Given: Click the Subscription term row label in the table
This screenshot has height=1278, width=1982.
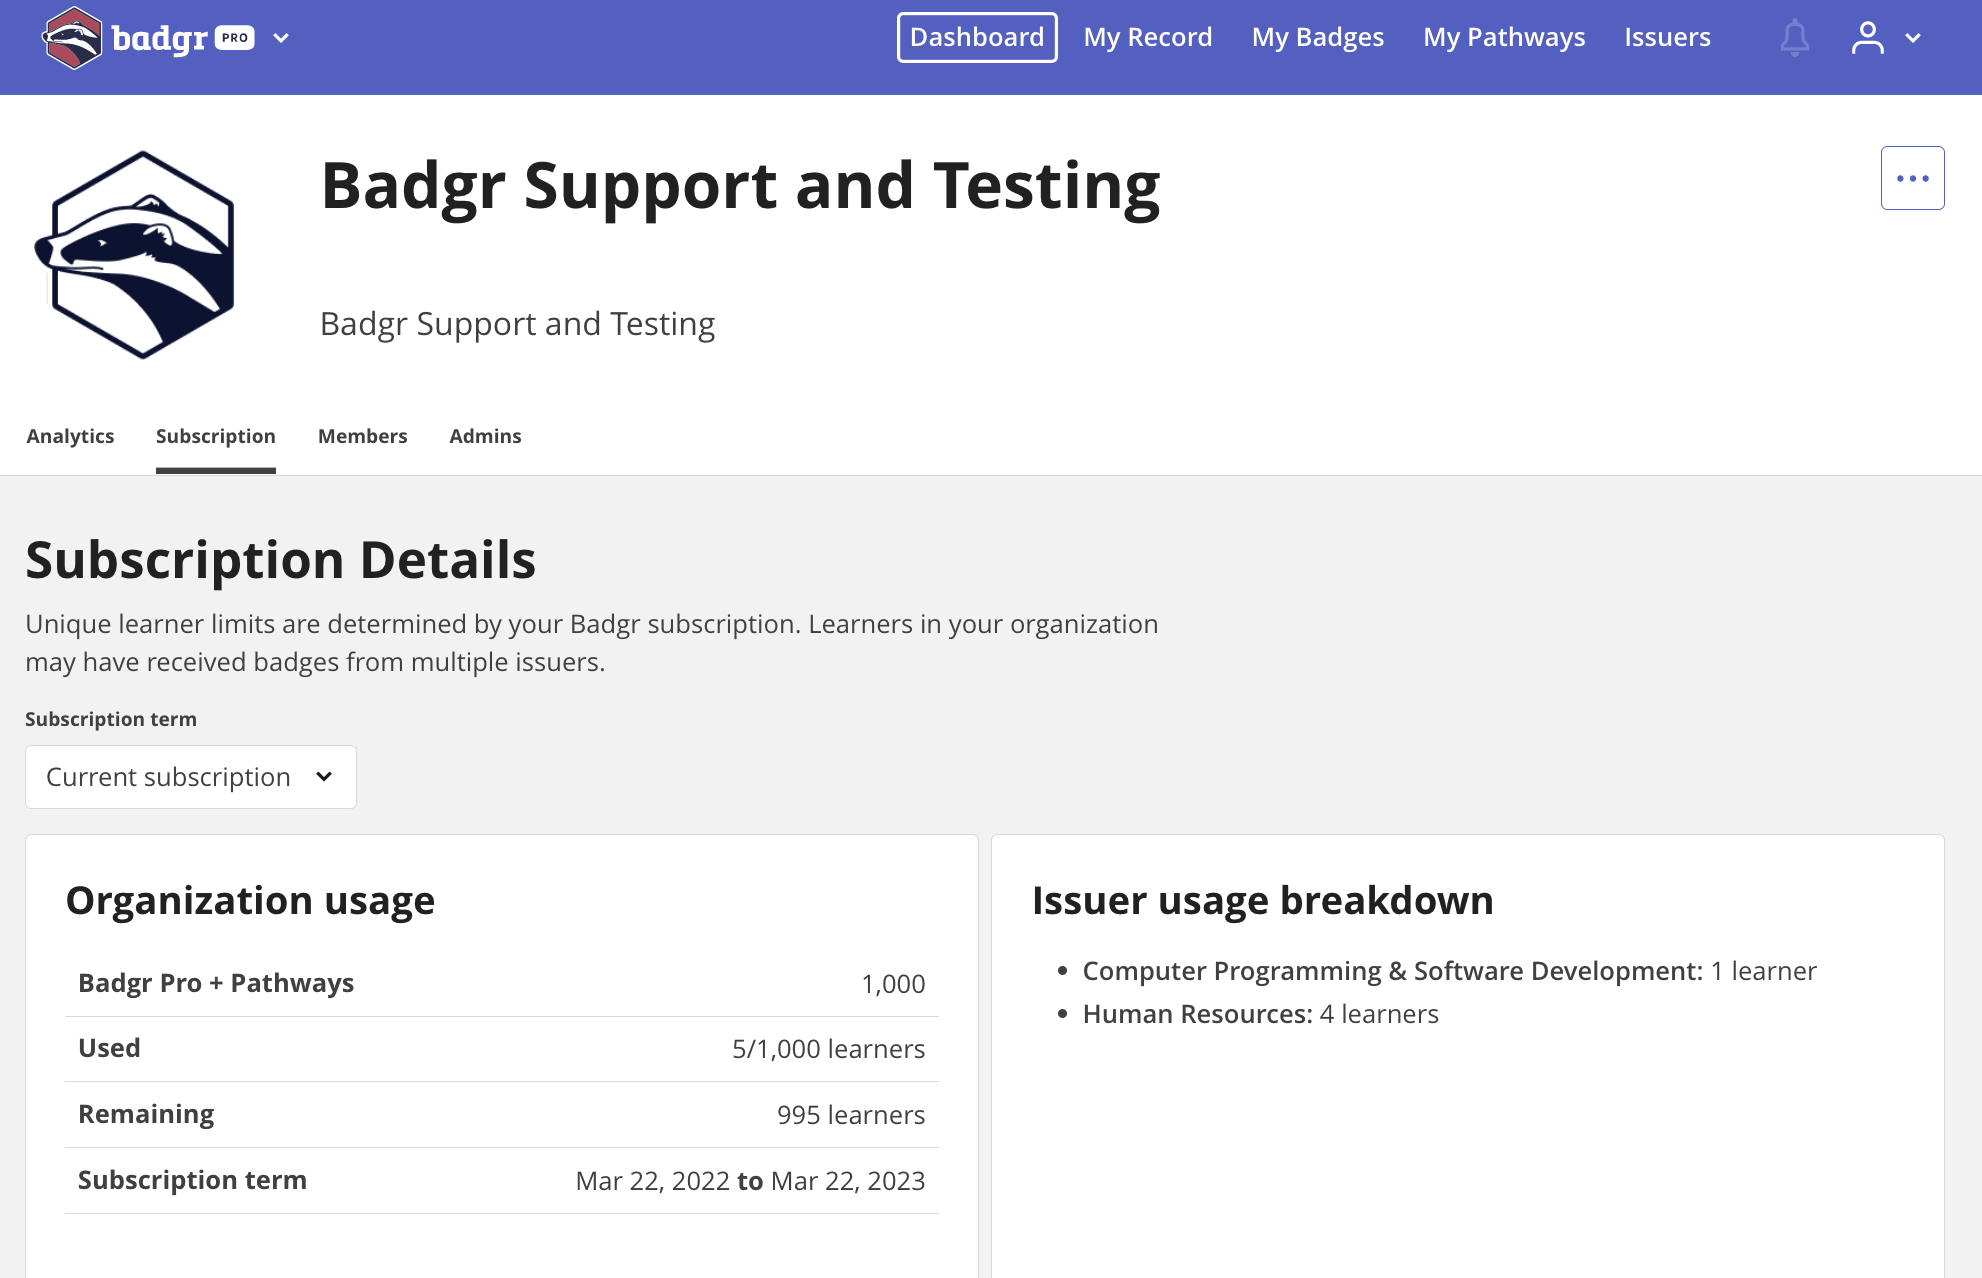Looking at the screenshot, I should tap(192, 1180).
